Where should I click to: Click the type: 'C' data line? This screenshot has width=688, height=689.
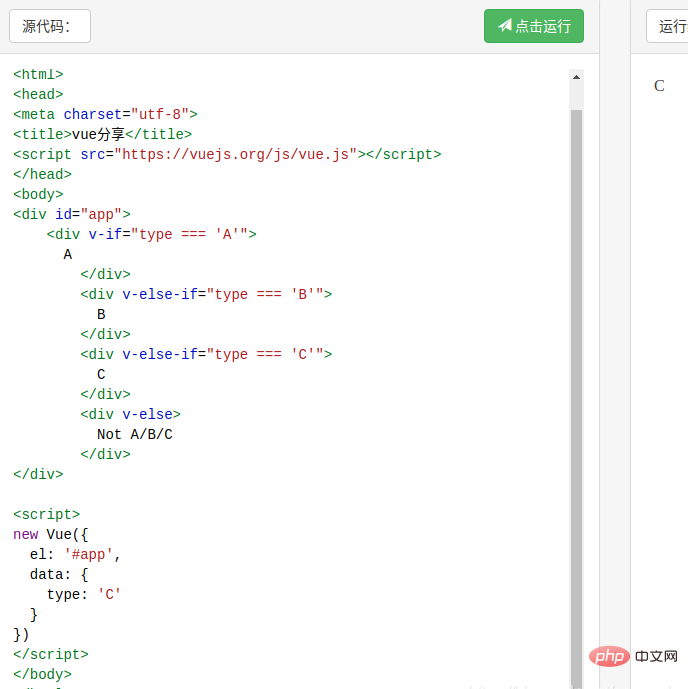pos(84,594)
